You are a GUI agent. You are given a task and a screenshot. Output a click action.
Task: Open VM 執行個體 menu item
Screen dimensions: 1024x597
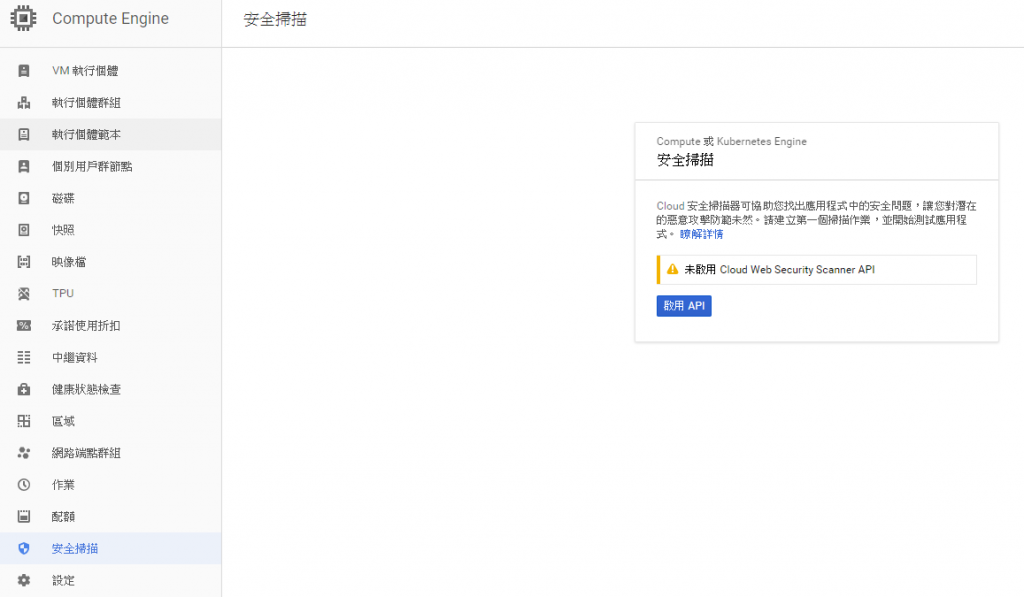(x=86, y=71)
